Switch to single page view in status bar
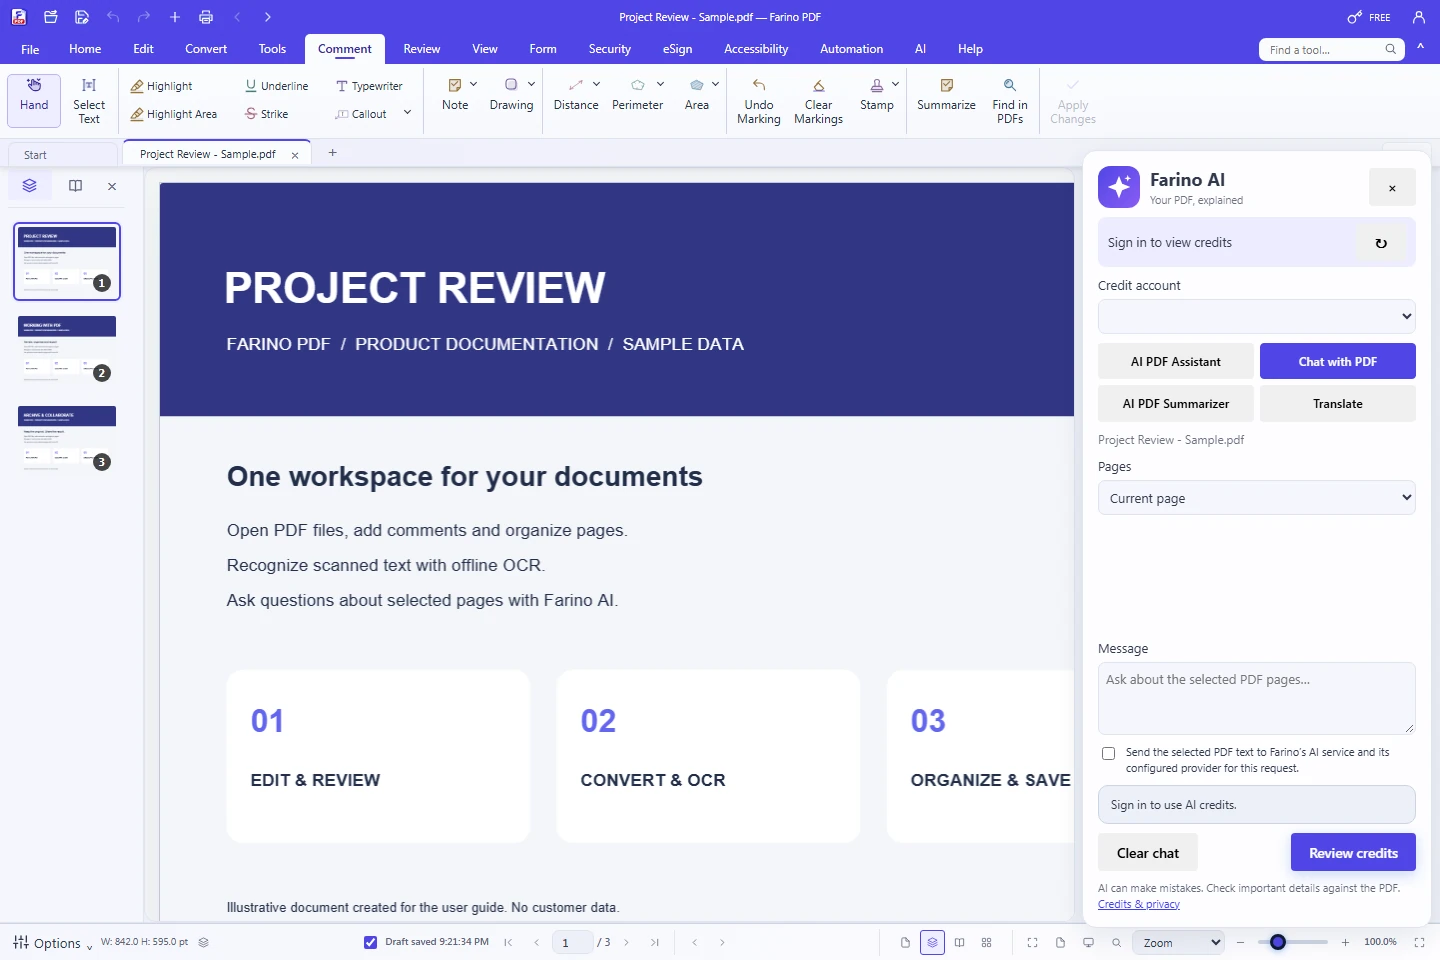The image size is (1440, 960). 905,942
